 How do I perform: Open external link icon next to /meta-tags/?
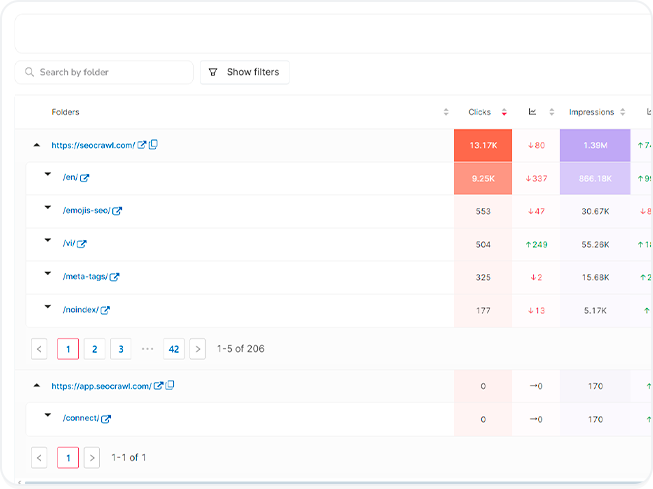click(114, 277)
